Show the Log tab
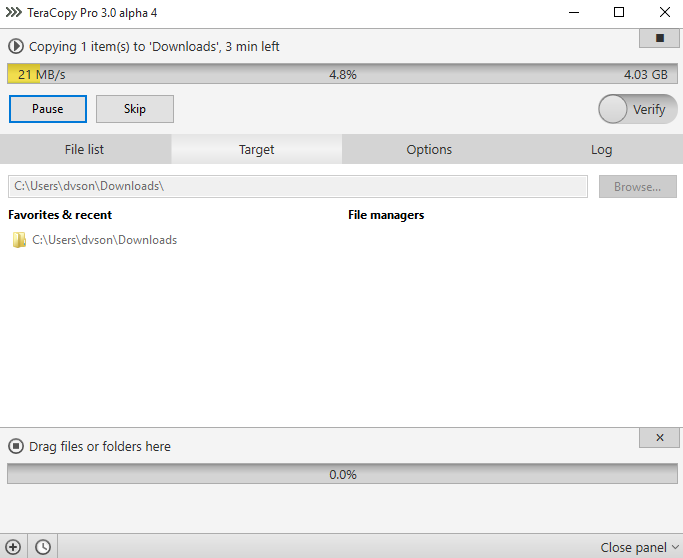Viewport: 683px width, 558px height. 601,149
